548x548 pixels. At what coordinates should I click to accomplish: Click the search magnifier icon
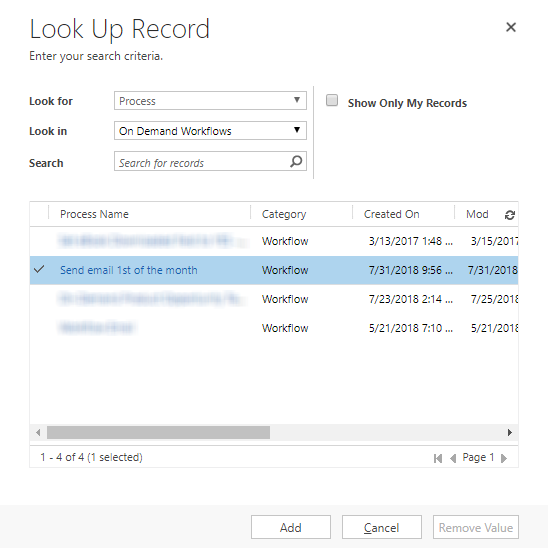coord(296,161)
